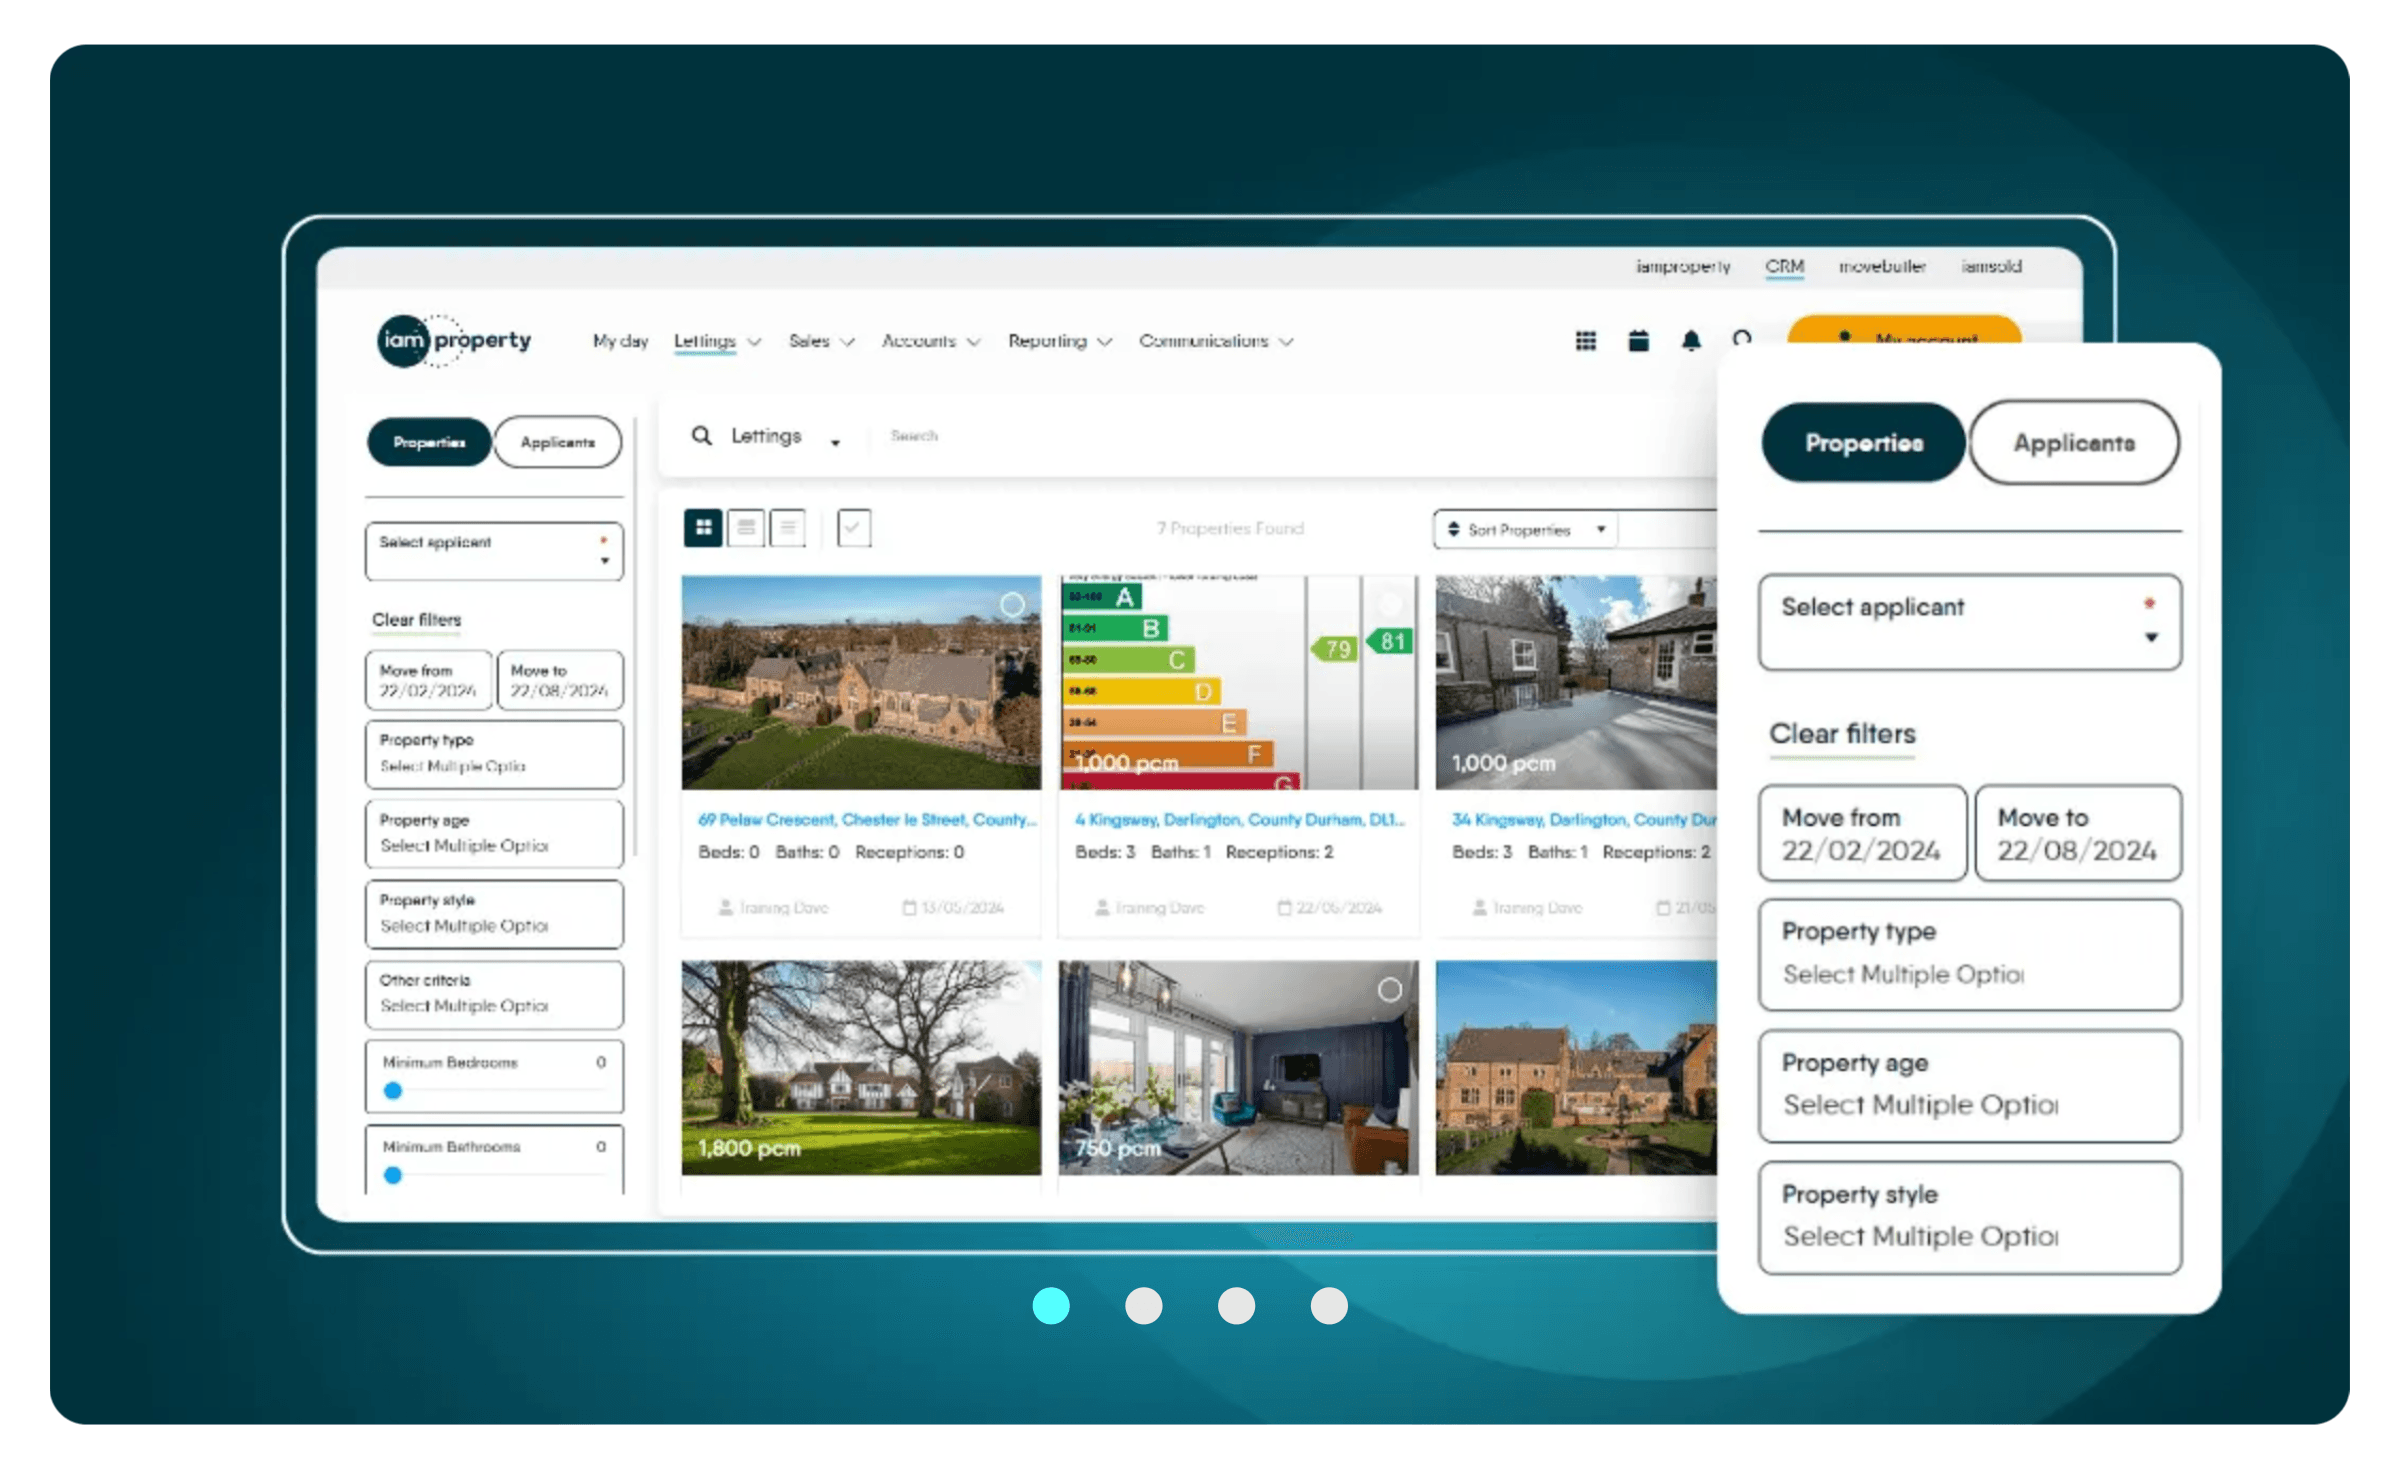The image size is (2398, 1468).
Task: Adjust the Minimum Bedrooms slider handle
Action: point(393,1091)
